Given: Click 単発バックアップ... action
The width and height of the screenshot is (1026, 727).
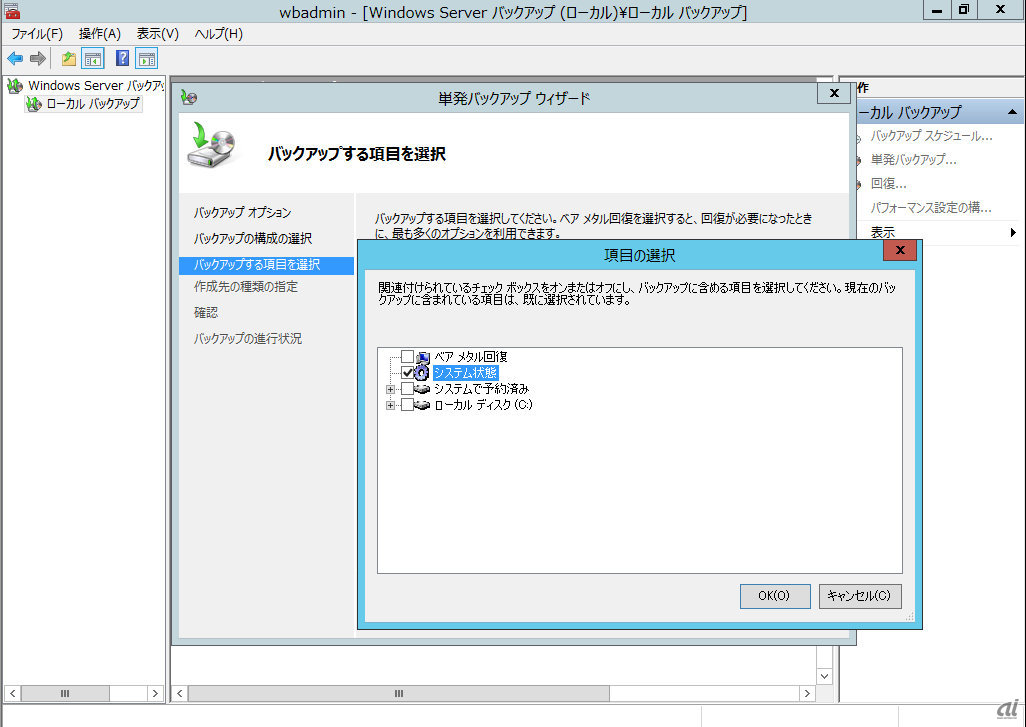Looking at the screenshot, I should [x=913, y=160].
